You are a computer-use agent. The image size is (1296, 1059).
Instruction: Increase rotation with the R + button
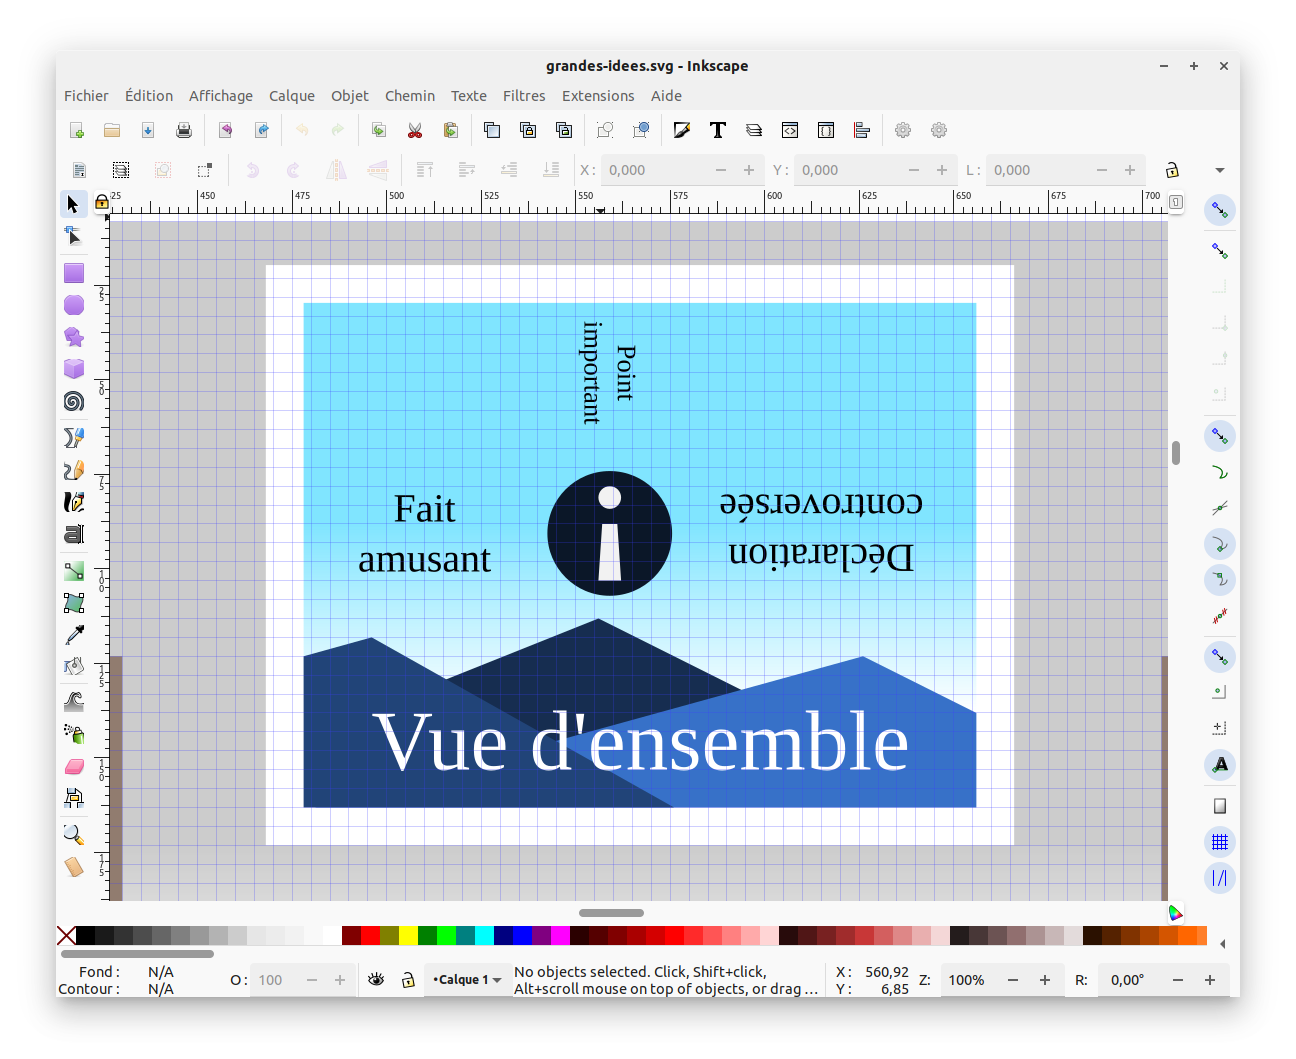(1209, 980)
